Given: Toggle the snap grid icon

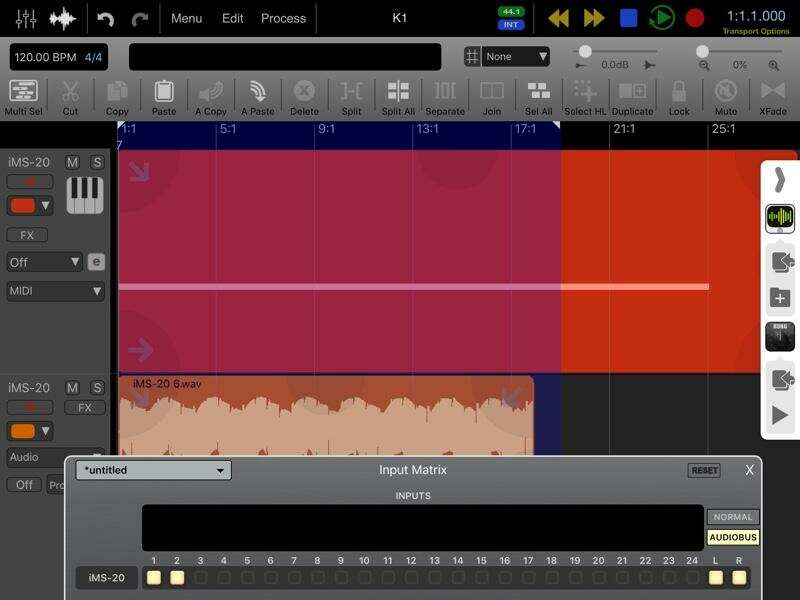Looking at the screenshot, I should coord(472,57).
